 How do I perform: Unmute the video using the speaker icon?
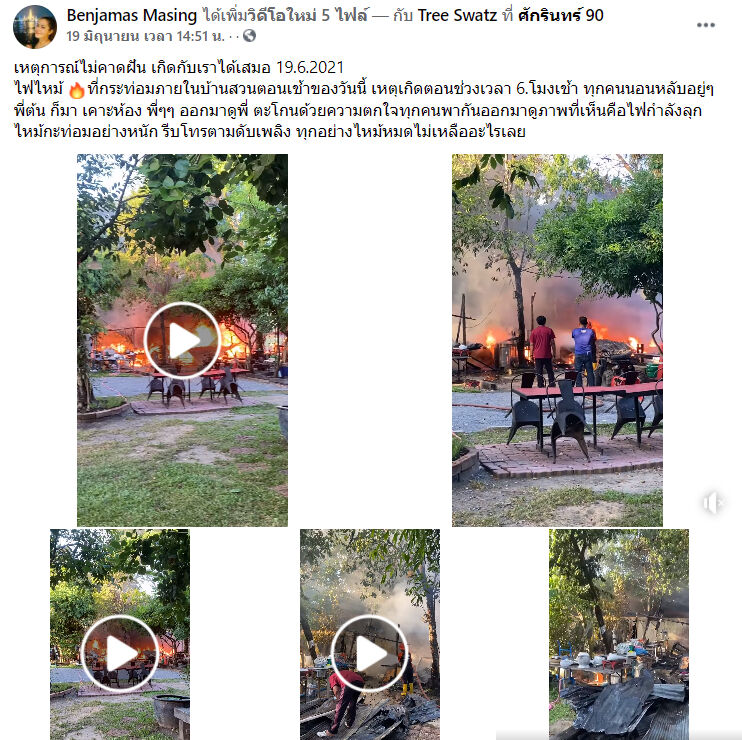(713, 502)
